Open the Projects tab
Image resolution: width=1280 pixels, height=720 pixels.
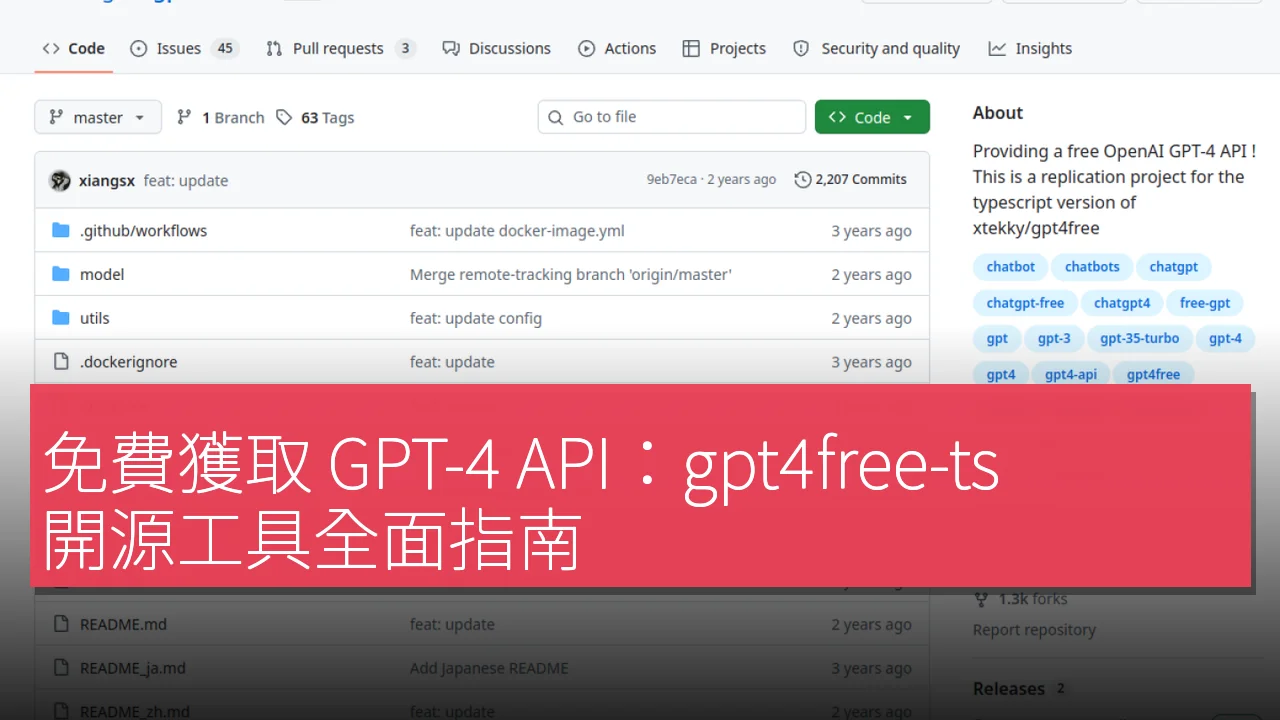724,48
